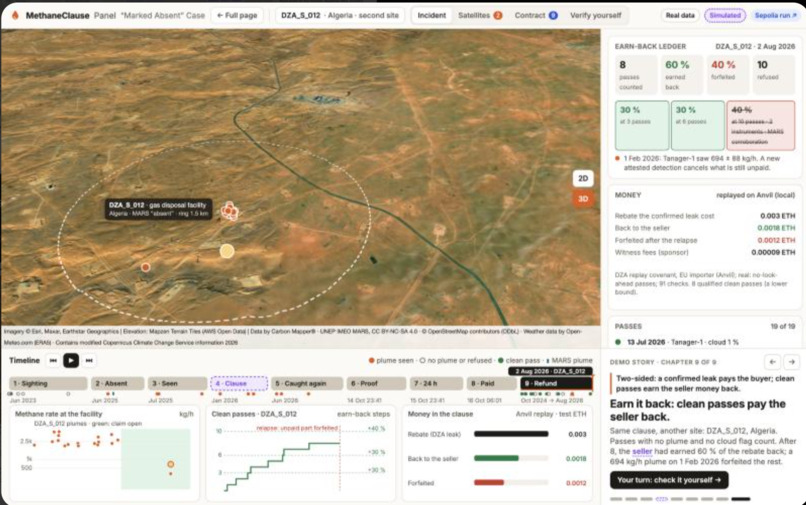Click the 60 % earned back stat

(x=682, y=75)
